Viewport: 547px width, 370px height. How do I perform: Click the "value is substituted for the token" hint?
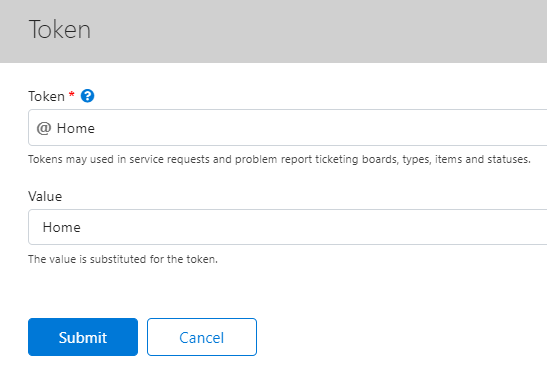[123, 259]
